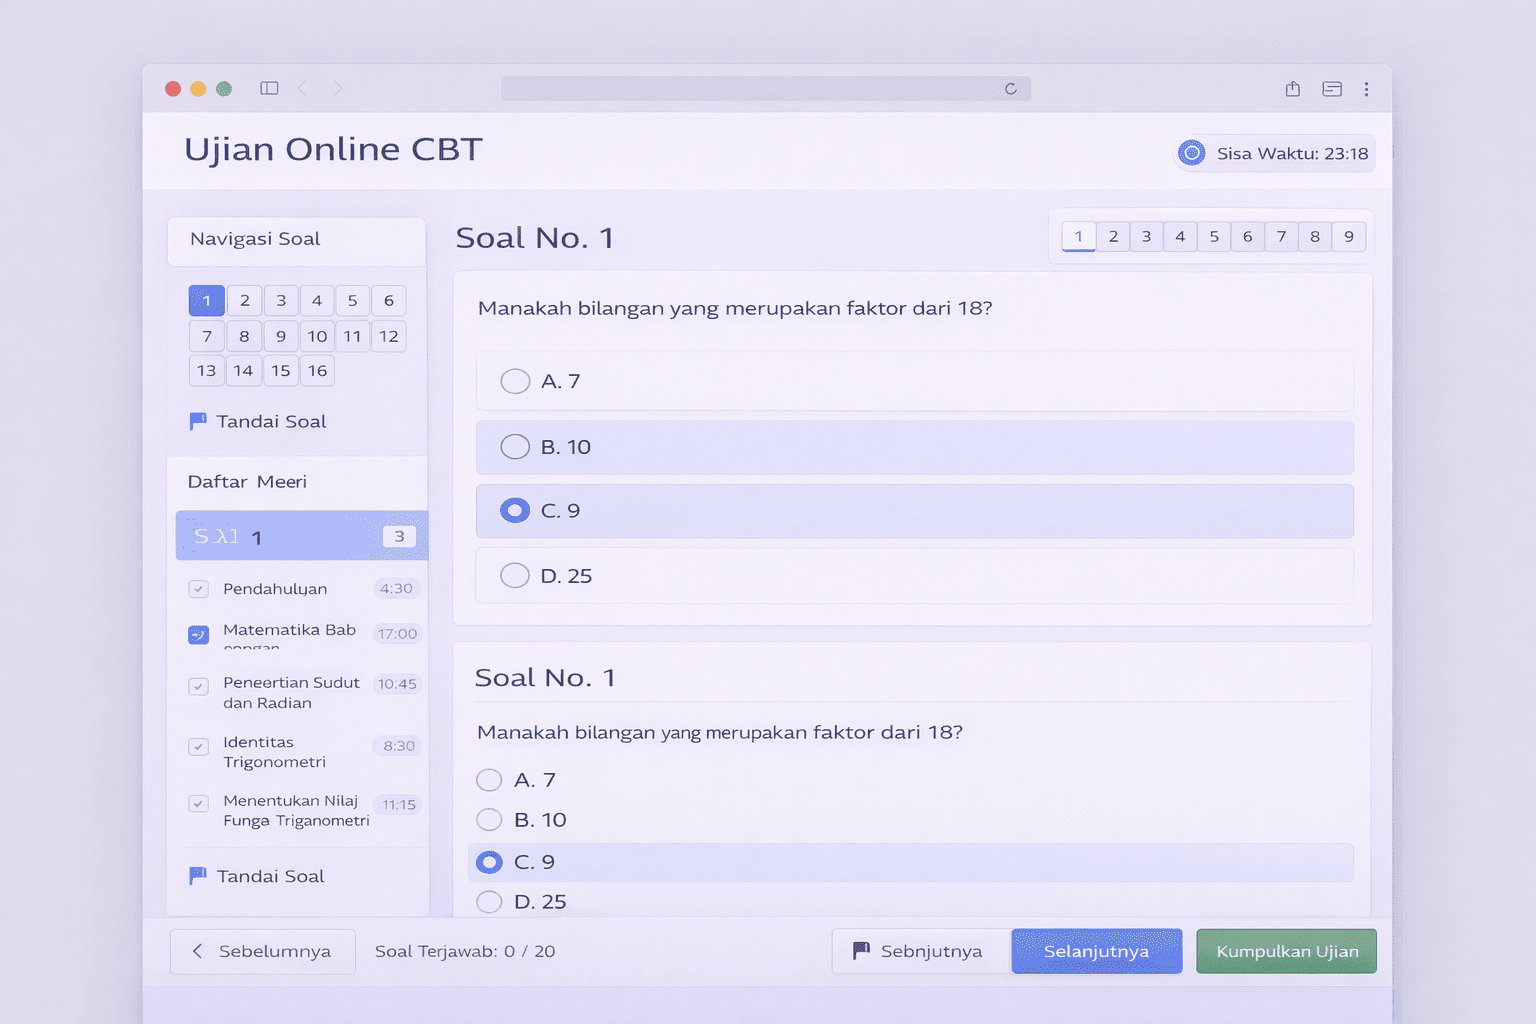Click the browser address bar
Viewport: 1536px width, 1024px height.
pyautogui.click(x=750, y=89)
